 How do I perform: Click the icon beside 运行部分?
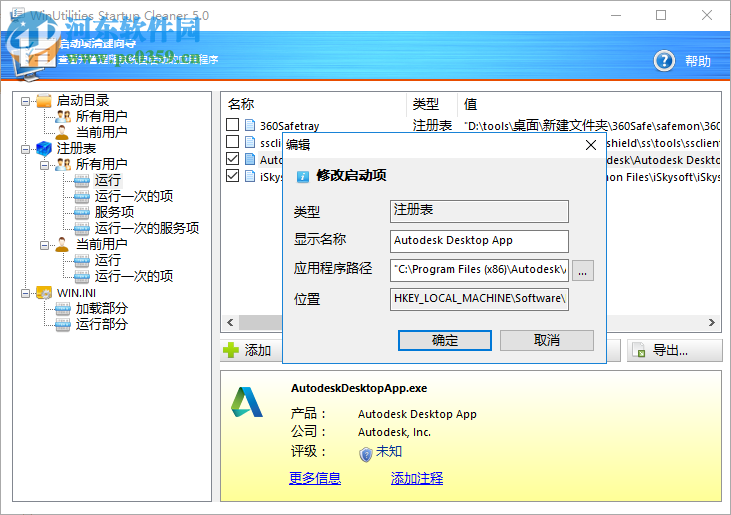(62, 324)
